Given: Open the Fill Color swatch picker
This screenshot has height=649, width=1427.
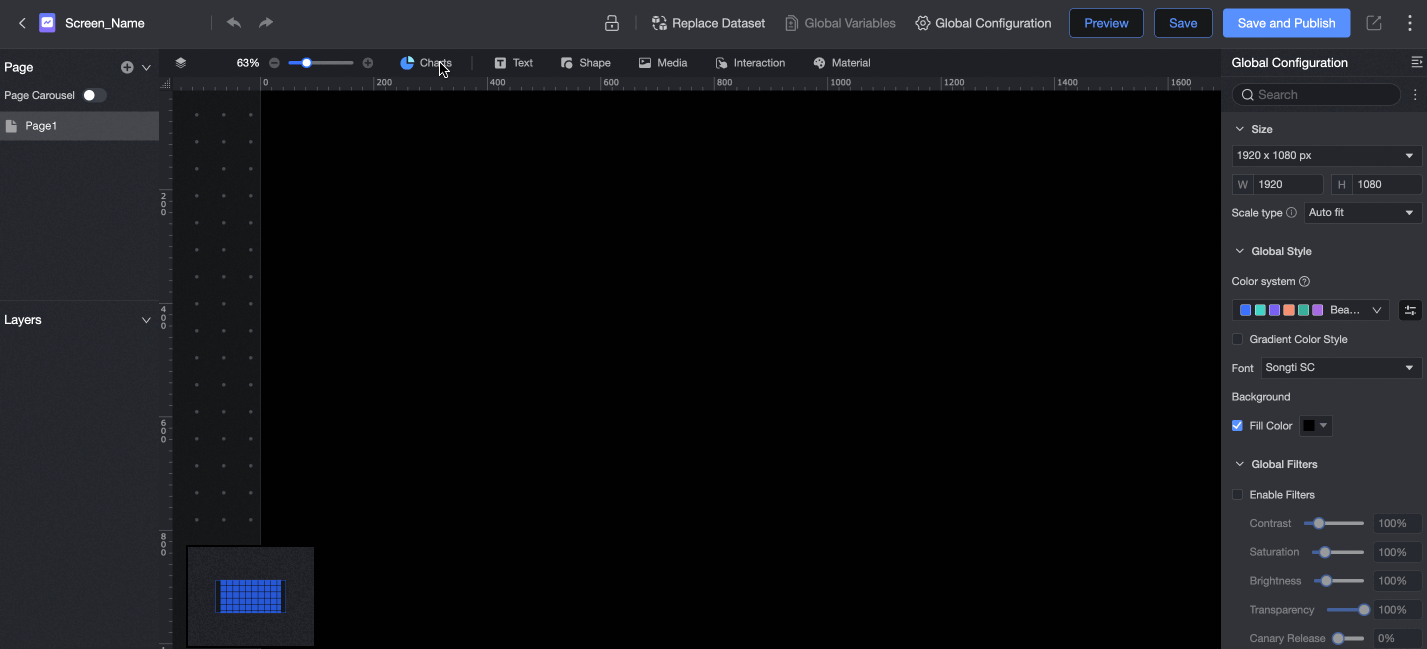Looking at the screenshot, I should pos(1315,425).
